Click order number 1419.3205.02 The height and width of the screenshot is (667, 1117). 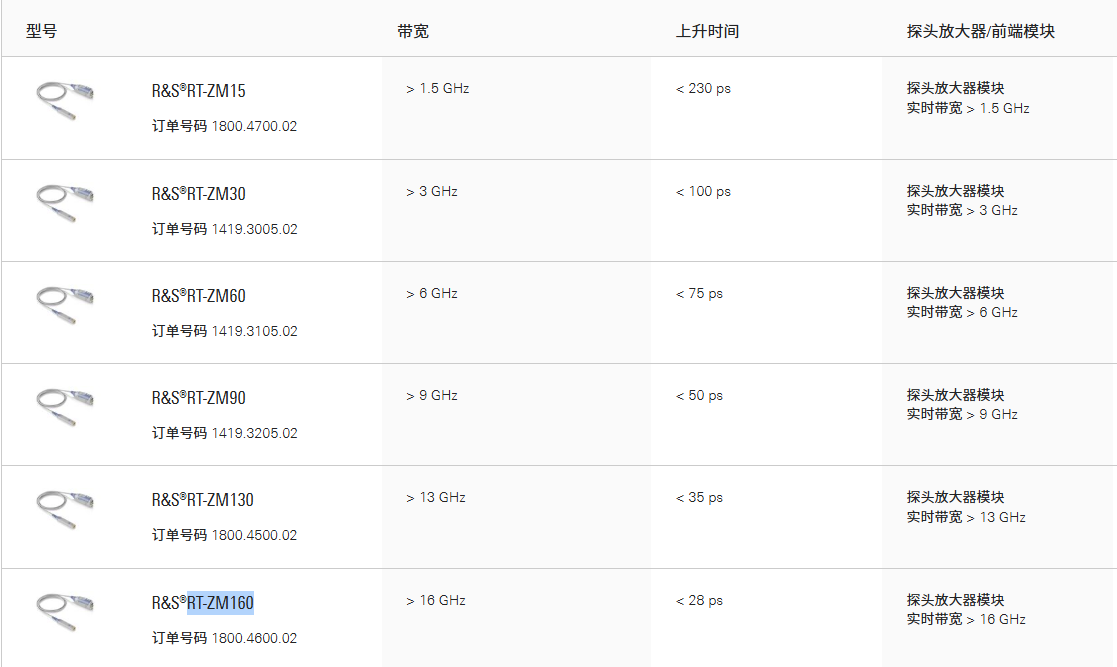254,433
